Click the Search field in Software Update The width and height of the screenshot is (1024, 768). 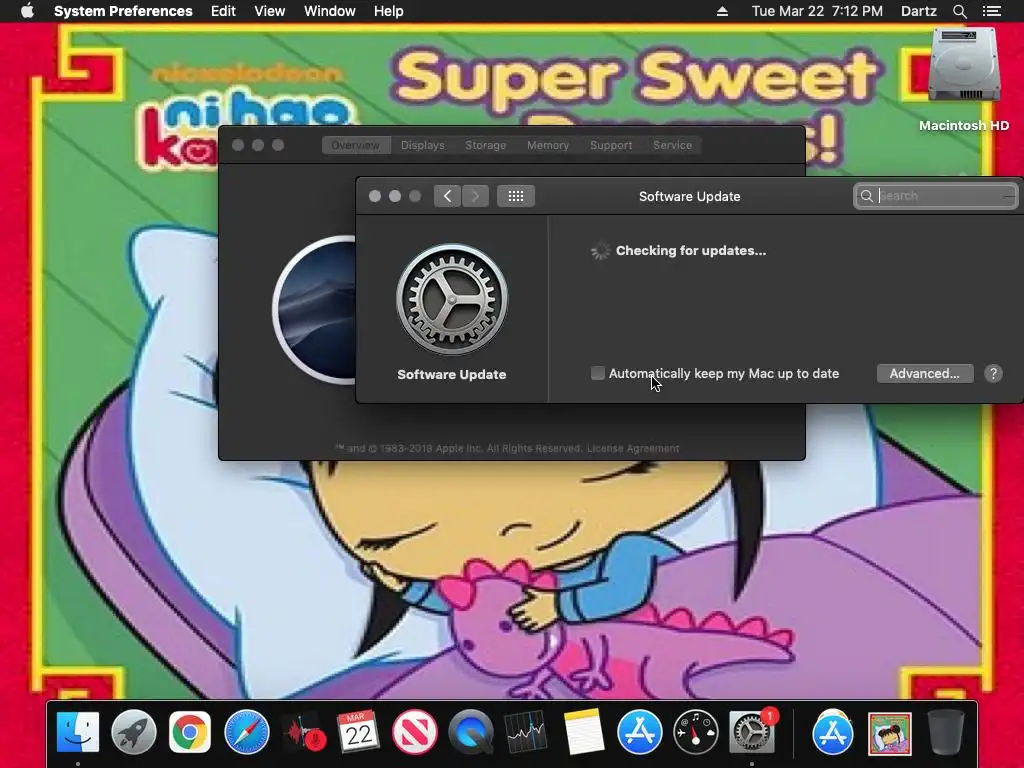[935, 196]
